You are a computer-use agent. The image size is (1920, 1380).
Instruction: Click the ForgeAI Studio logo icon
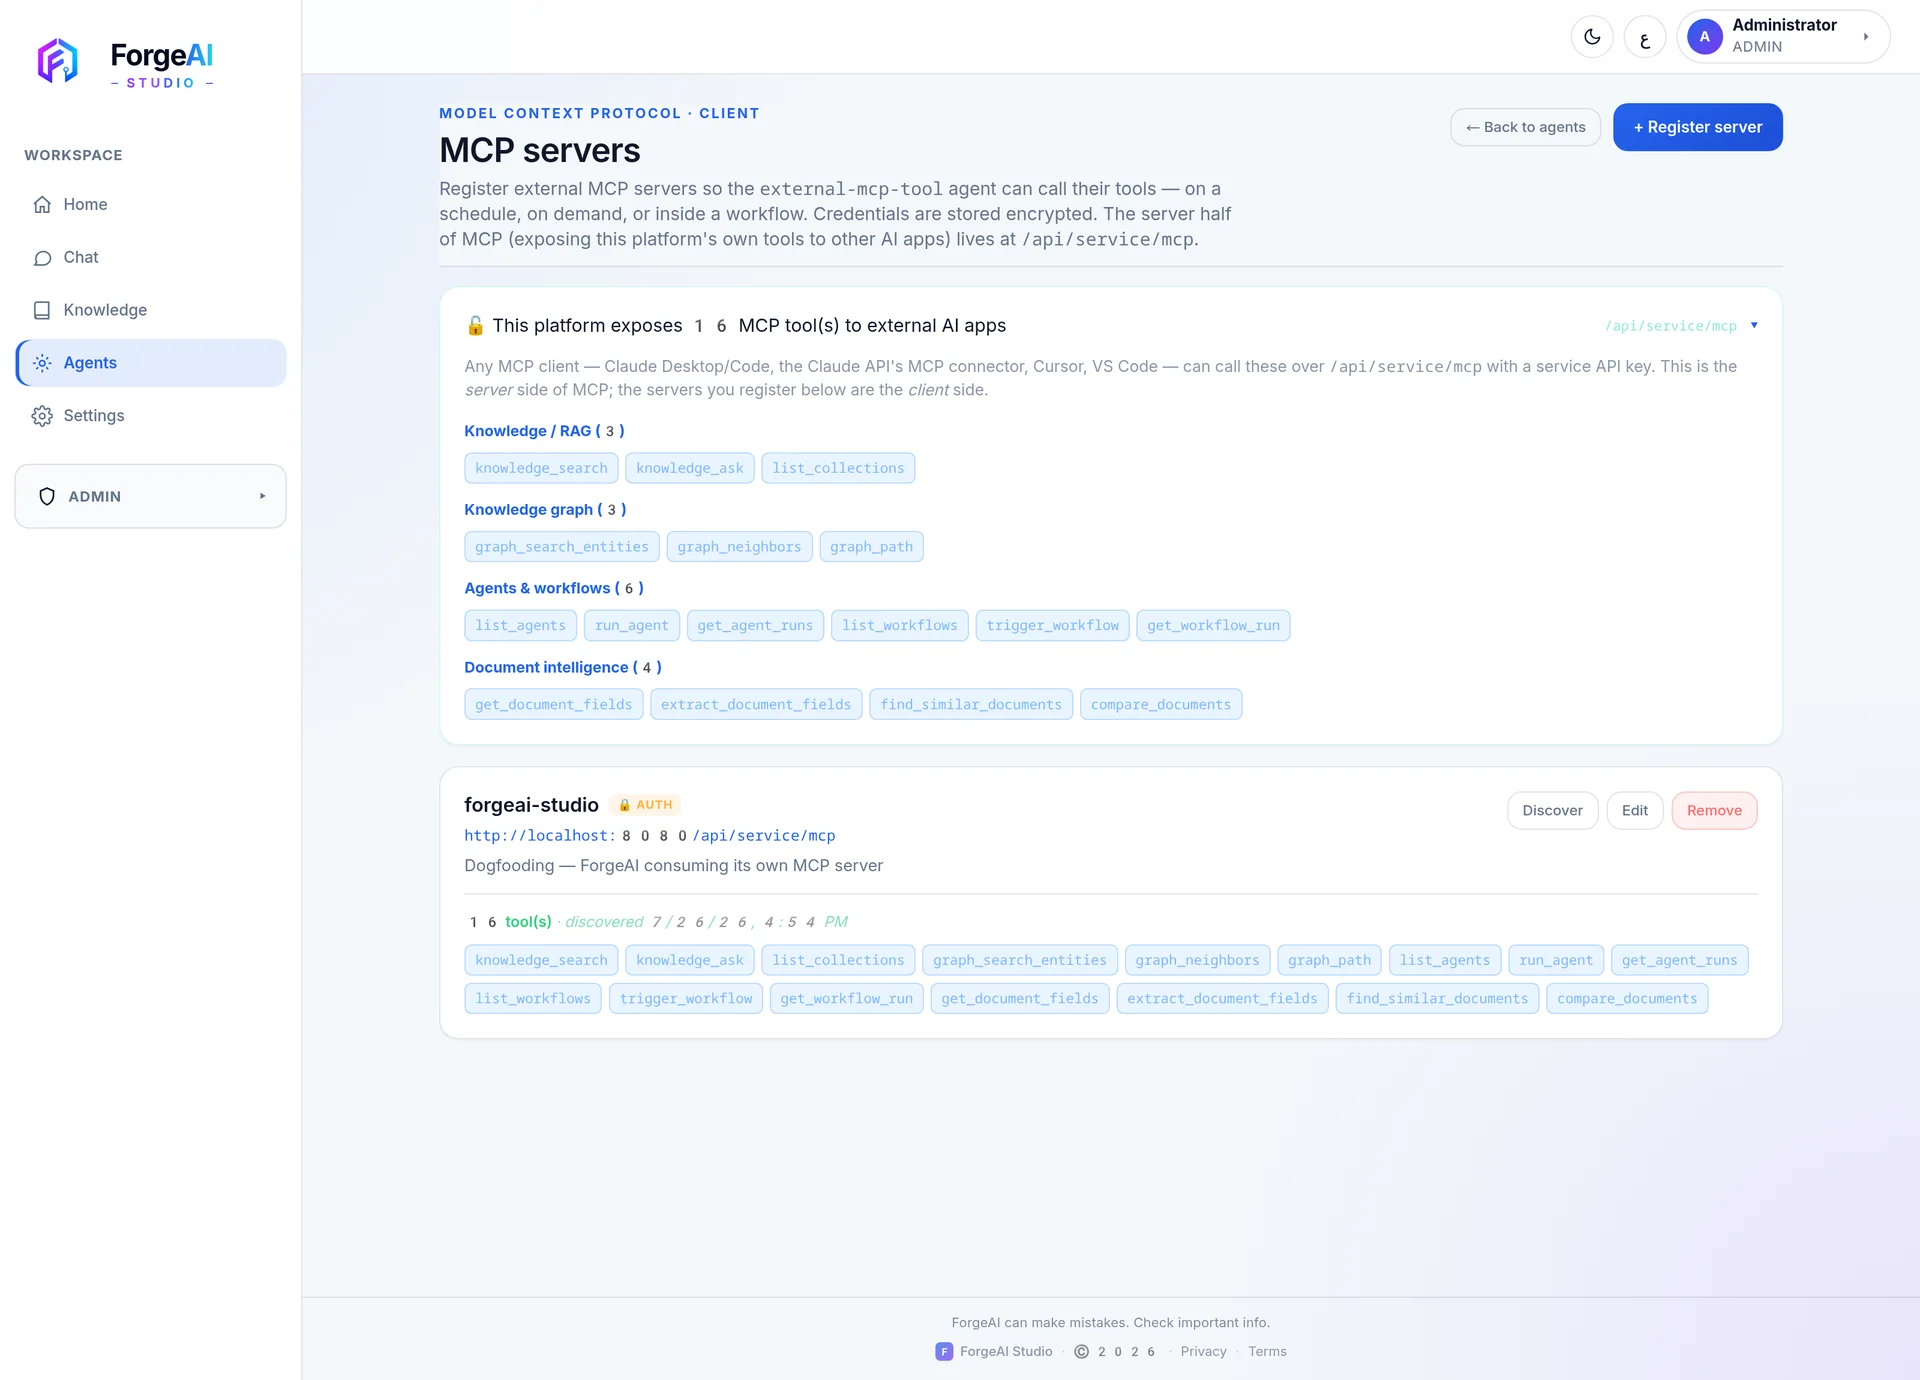(x=58, y=61)
